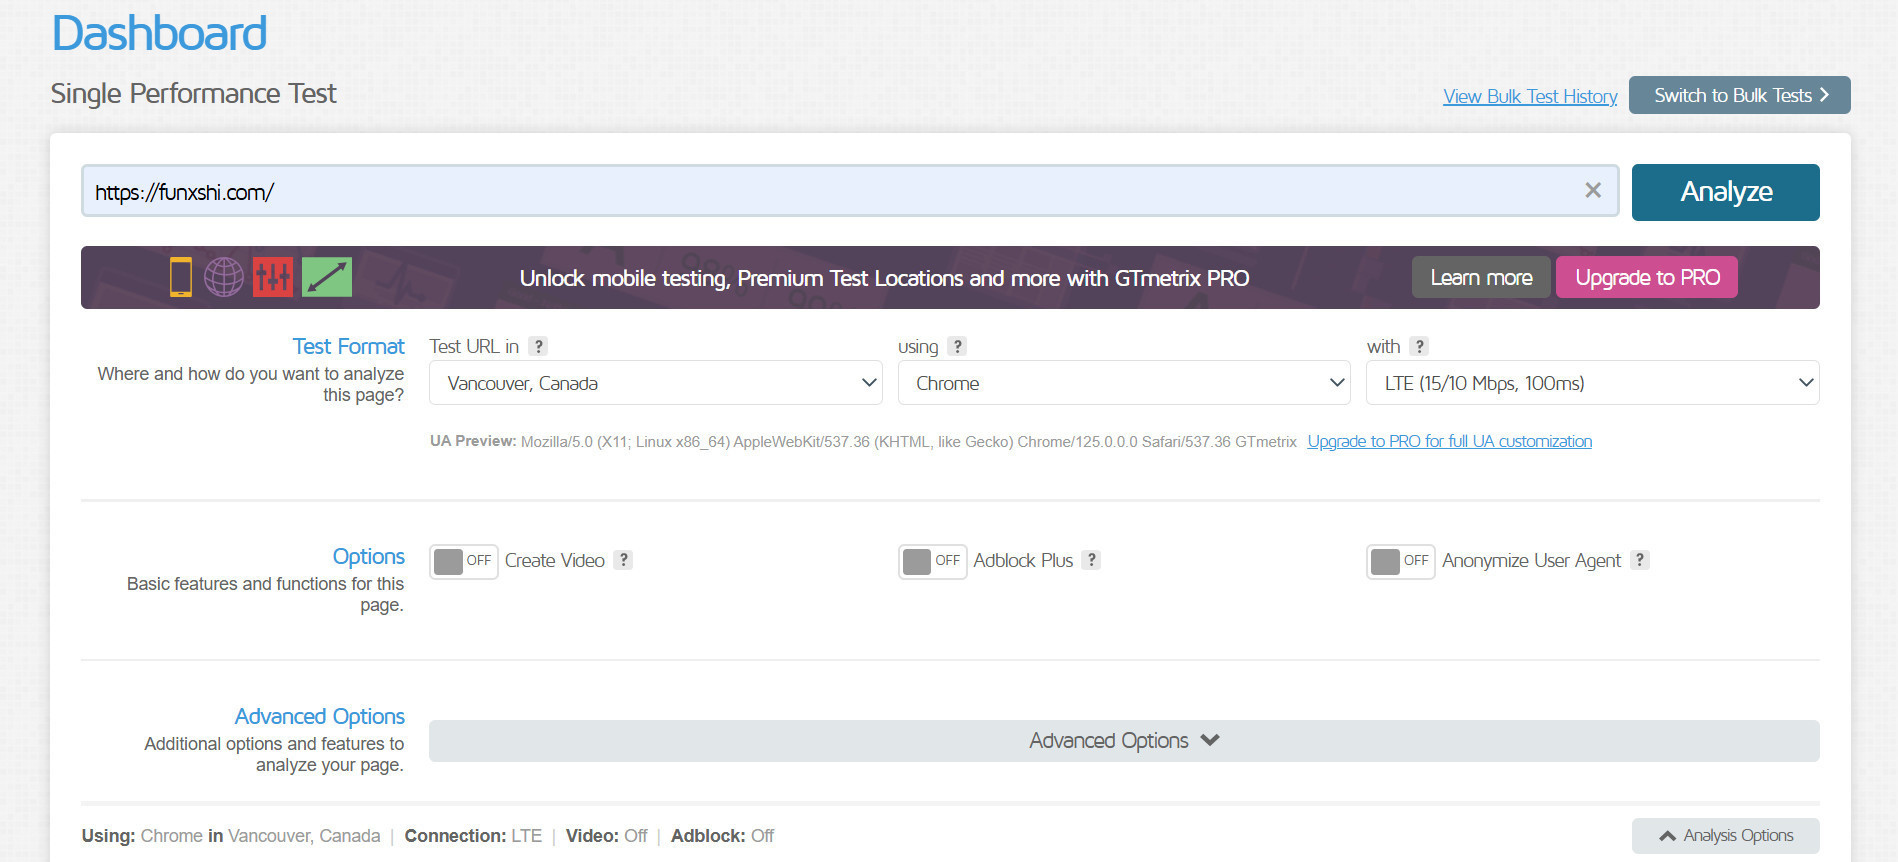The width and height of the screenshot is (1898, 862).
Task: Toggle Anonymize User Agent switch
Action: [x=1400, y=561]
